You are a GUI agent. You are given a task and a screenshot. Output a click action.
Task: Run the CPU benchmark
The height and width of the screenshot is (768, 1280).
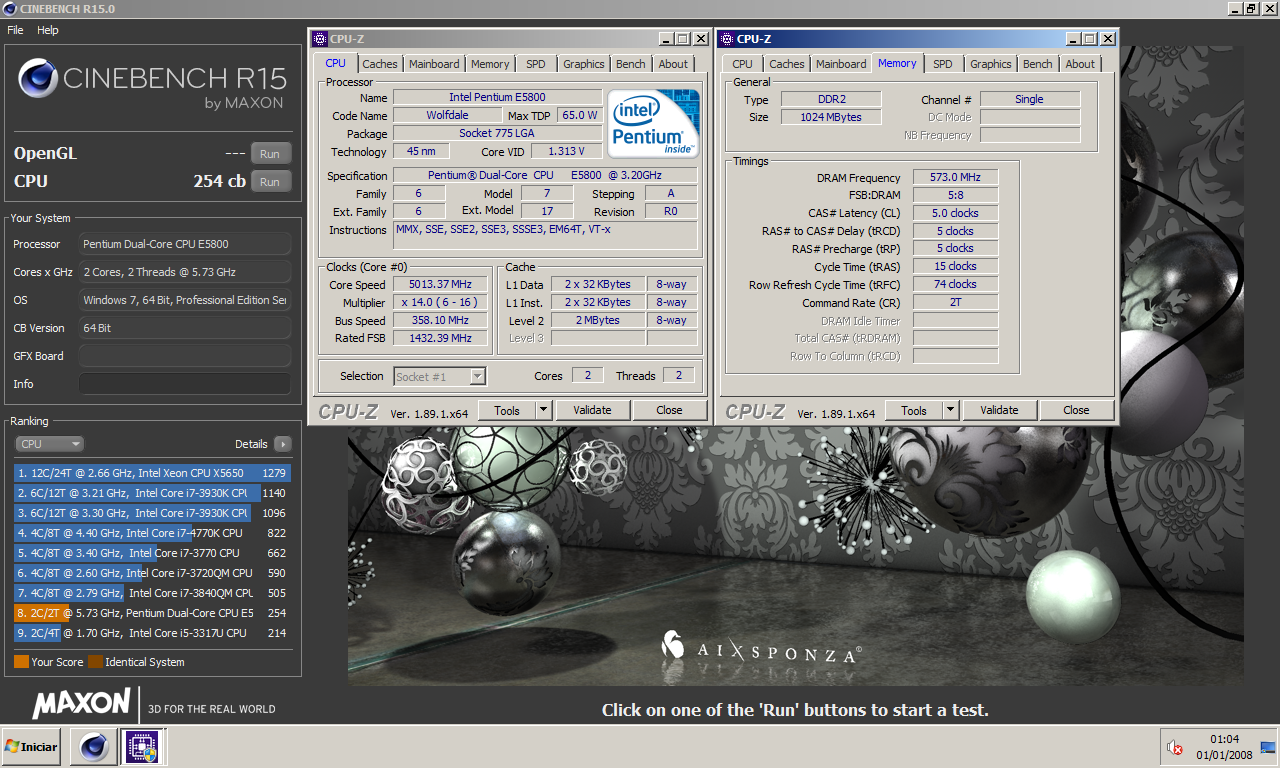pyautogui.click(x=271, y=182)
